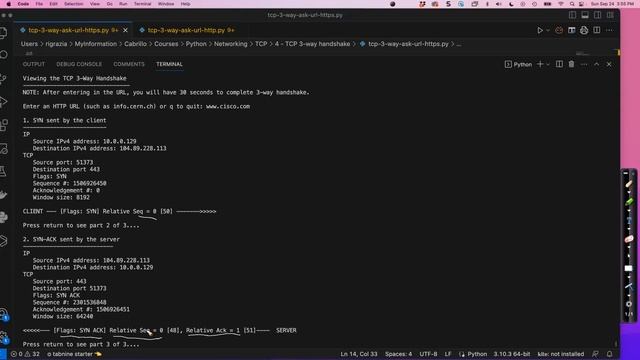Close the terminal panel
Viewport: 640px width, 360px height.
tap(609, 64)
